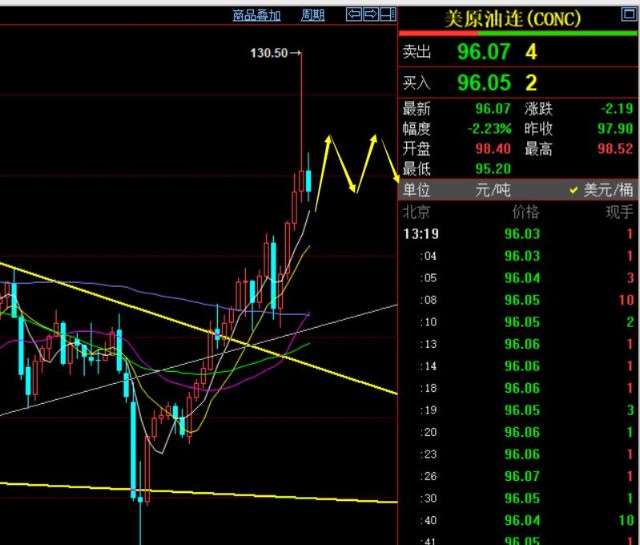Image resolution: width=640 pixels, height=545 pixels.
Task: Select the 13:19 tick row
Action: 518,234
